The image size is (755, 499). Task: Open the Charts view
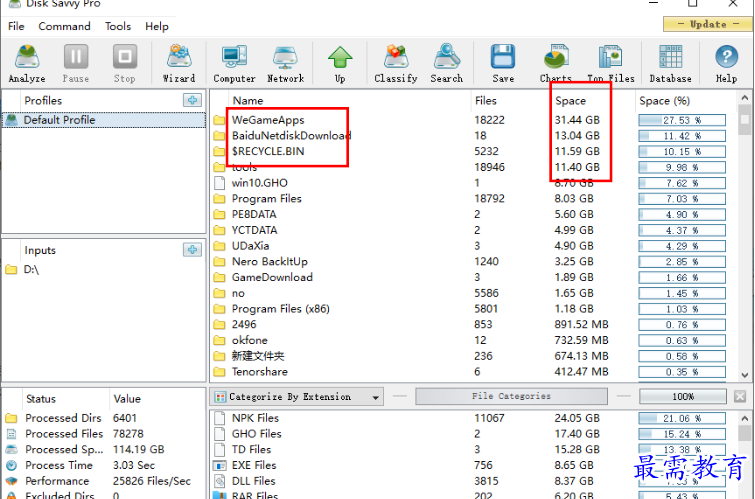556,64
